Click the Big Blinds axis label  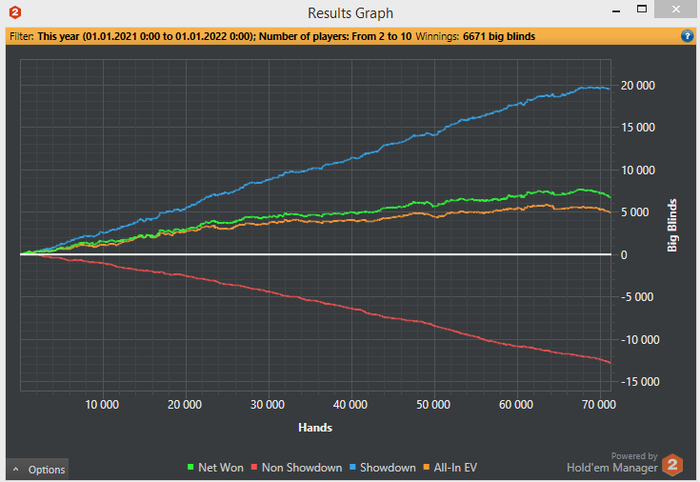[x=672, y=225]
